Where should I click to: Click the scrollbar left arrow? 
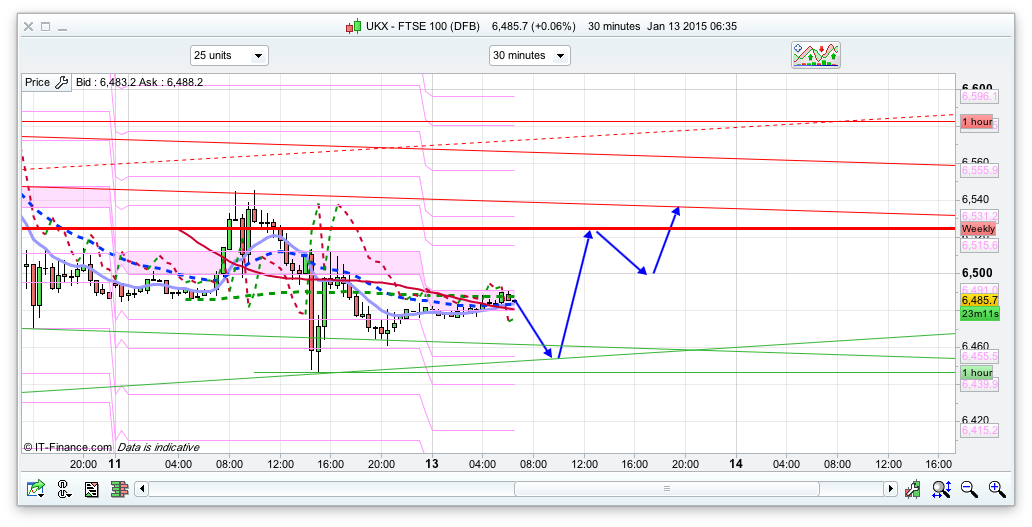(x=142, y=489)
